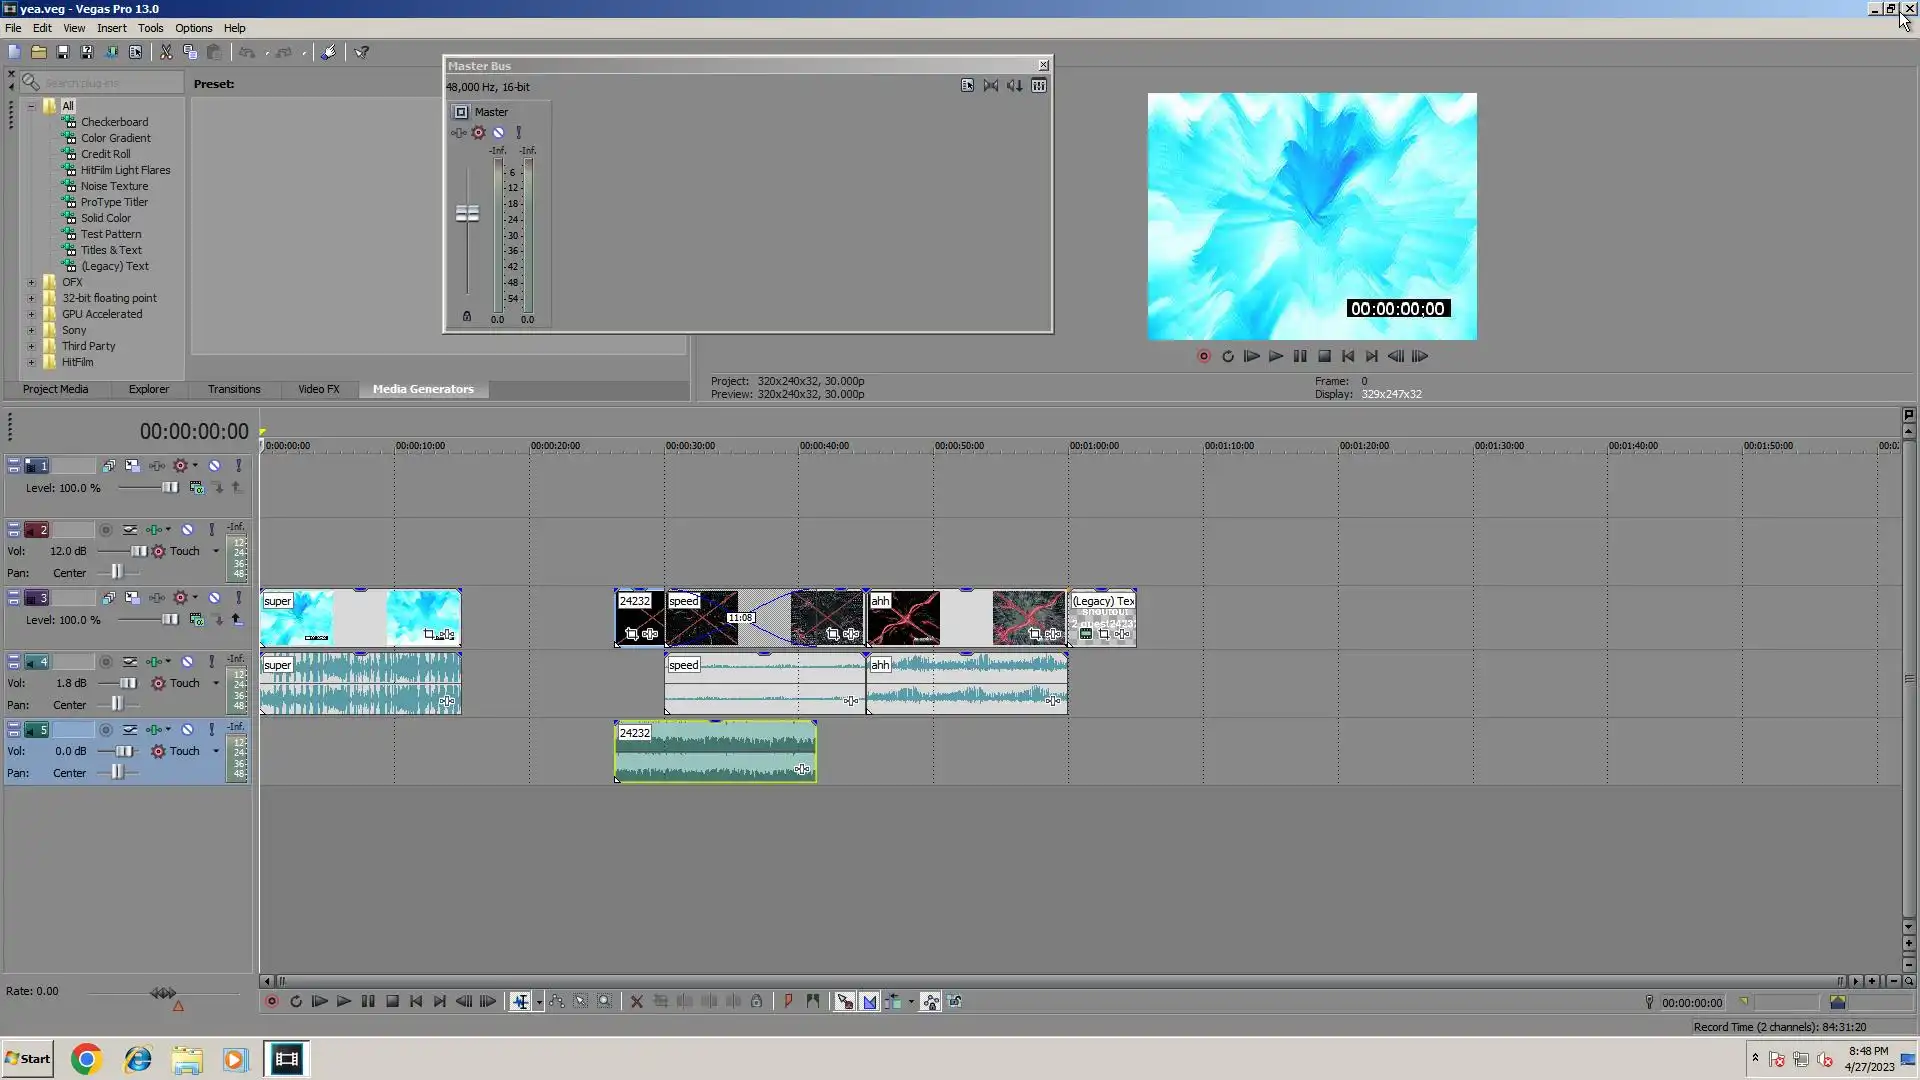Open Track FX on audio track 4
This screenshot has height=1080, width=1920.
coord(154,662)
